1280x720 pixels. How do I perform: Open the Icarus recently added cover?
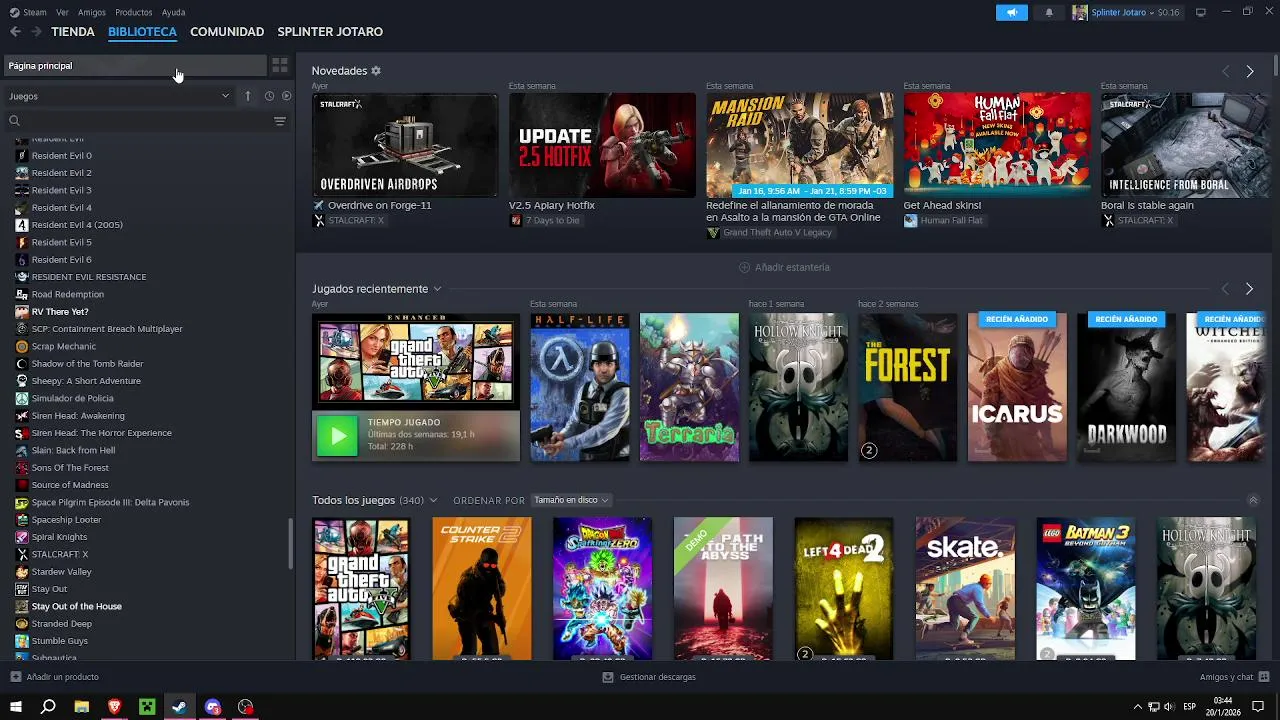click(1017, 387)
